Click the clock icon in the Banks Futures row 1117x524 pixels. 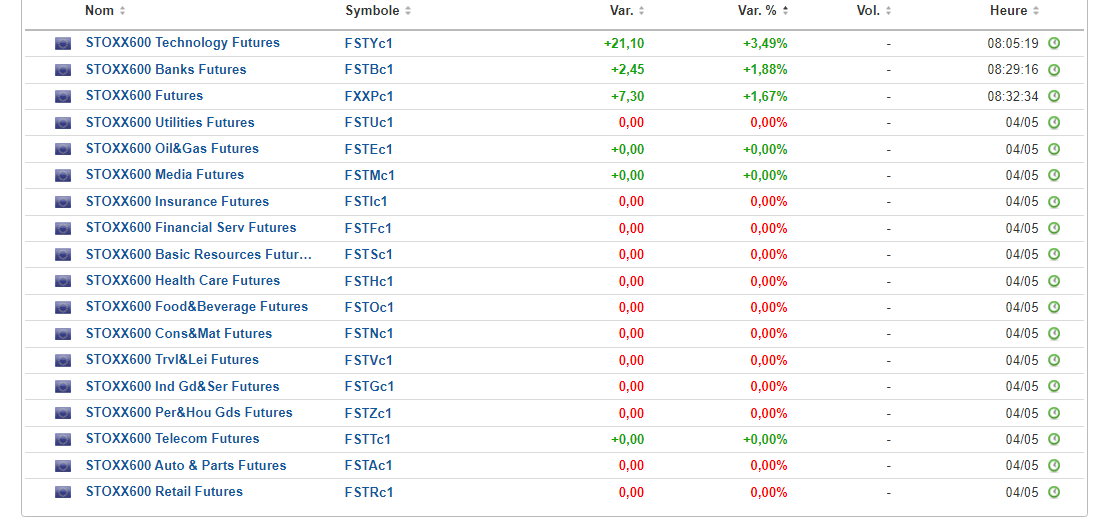click(x=1054, y=70)
